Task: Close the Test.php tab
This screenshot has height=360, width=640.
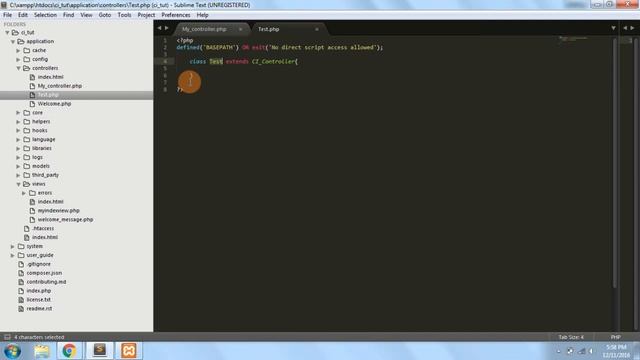Action: (317, 29)
